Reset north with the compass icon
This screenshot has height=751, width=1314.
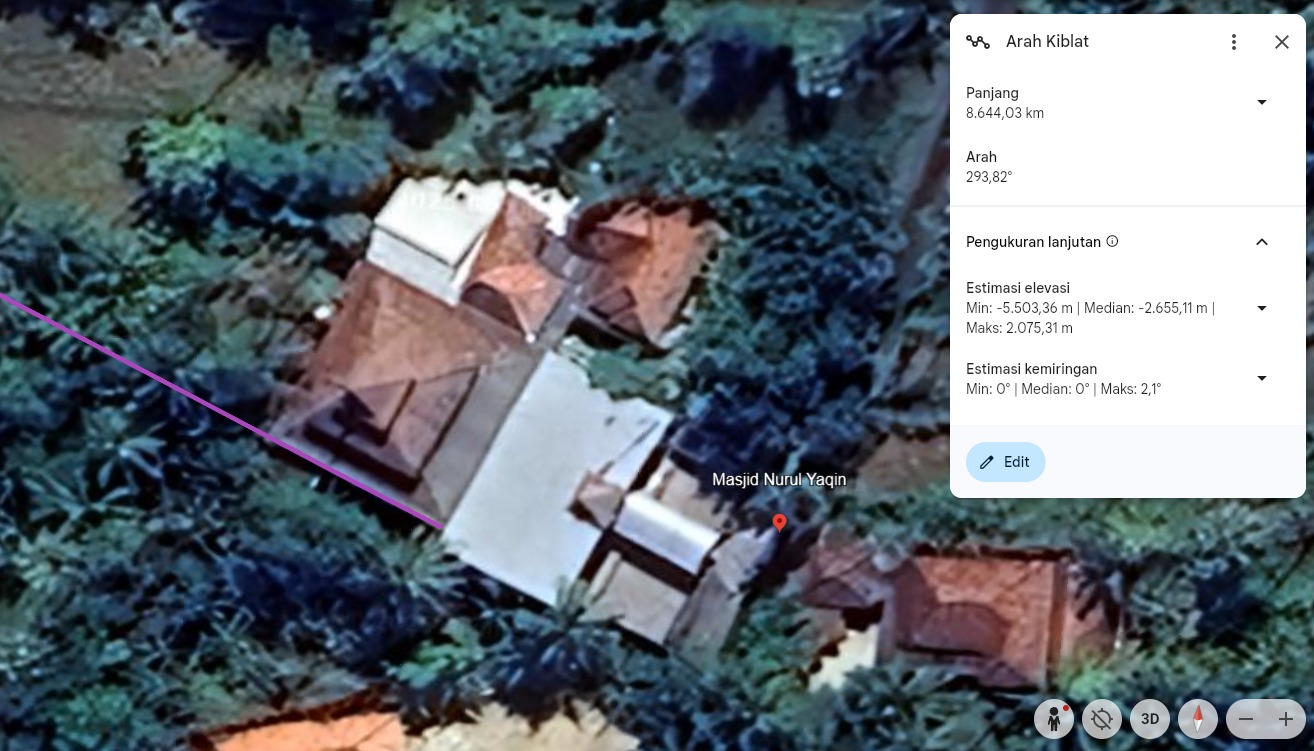[1198, 718]
